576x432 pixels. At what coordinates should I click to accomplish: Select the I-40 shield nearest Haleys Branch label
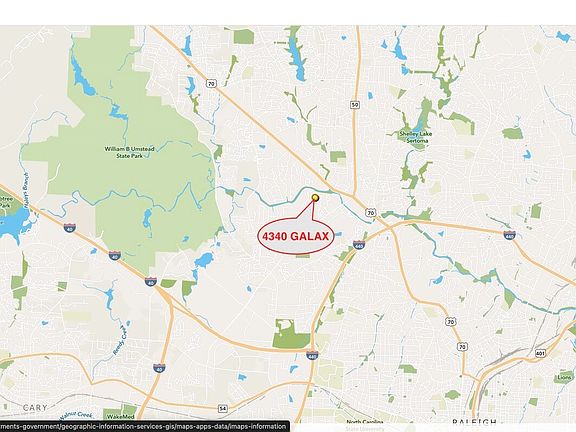pos(70,228)
